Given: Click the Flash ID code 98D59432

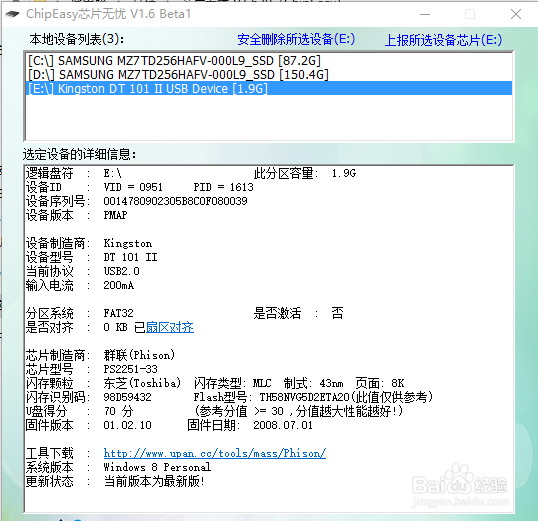Looking at the screenshot, I should 127,397.
